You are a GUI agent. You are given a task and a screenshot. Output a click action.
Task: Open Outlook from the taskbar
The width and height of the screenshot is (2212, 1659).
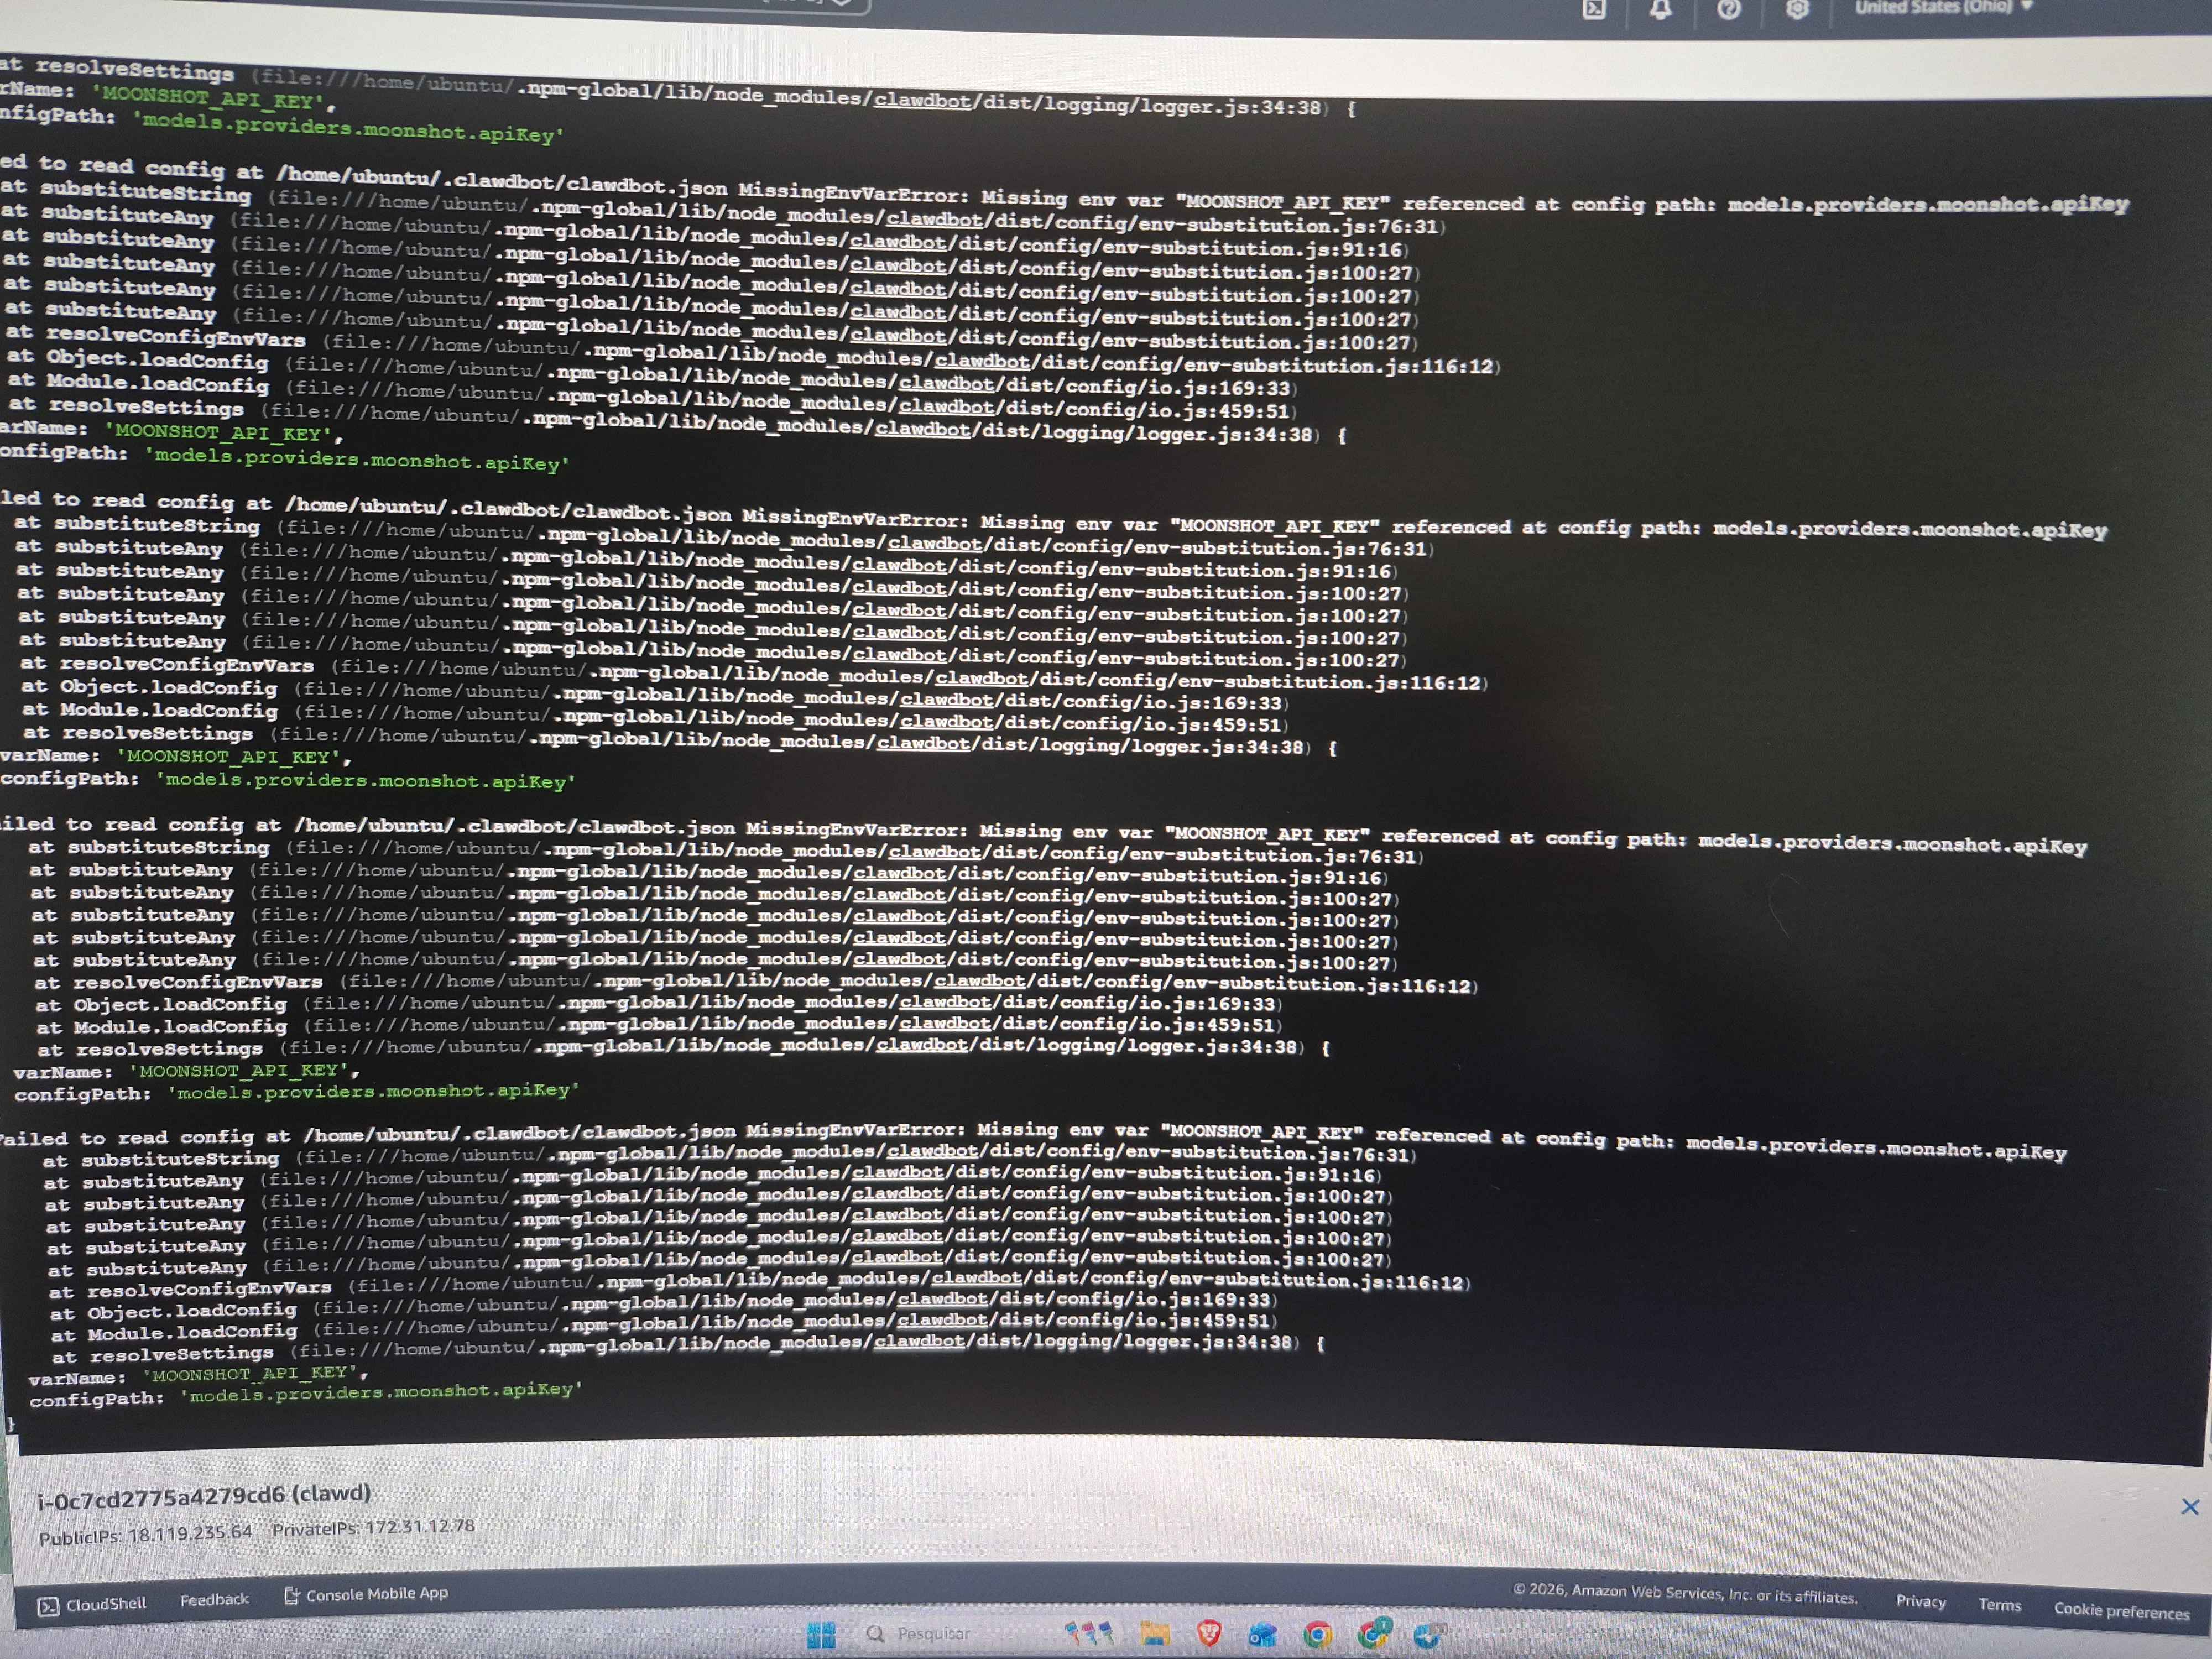(x=1263, y=1635)
